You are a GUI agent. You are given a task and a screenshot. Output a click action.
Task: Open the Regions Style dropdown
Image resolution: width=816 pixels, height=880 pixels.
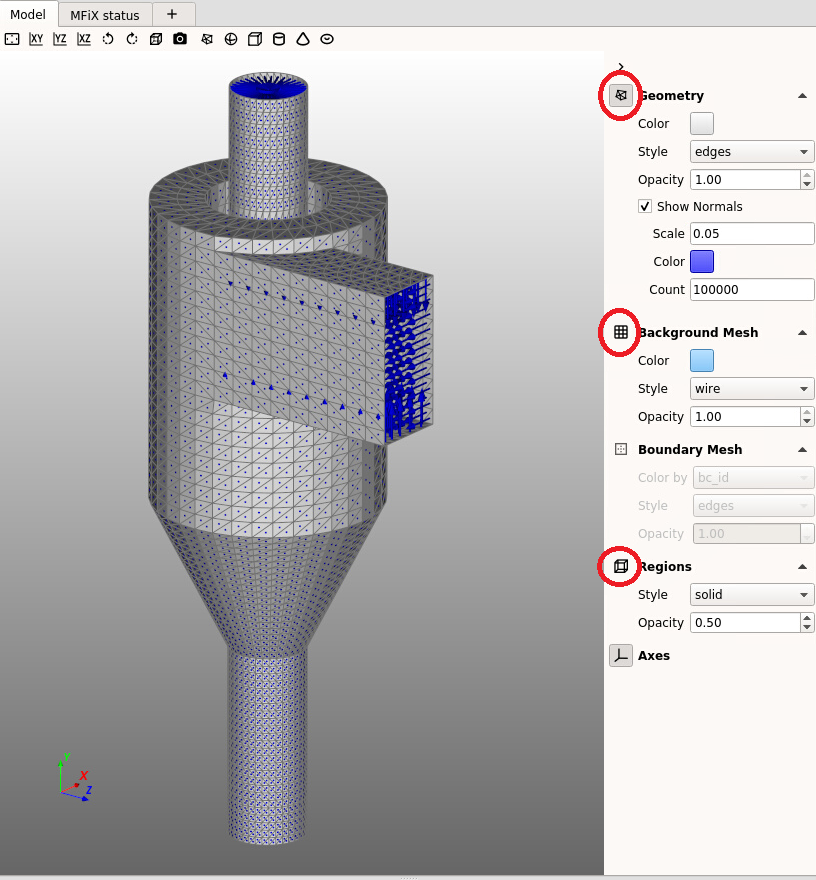coord(752,594)
